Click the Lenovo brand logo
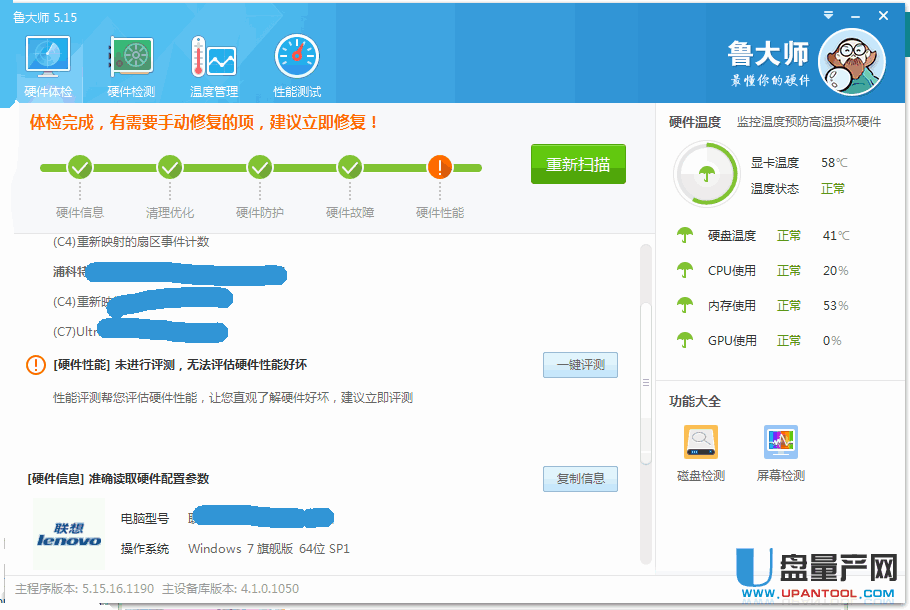 [x=69, y=534]
